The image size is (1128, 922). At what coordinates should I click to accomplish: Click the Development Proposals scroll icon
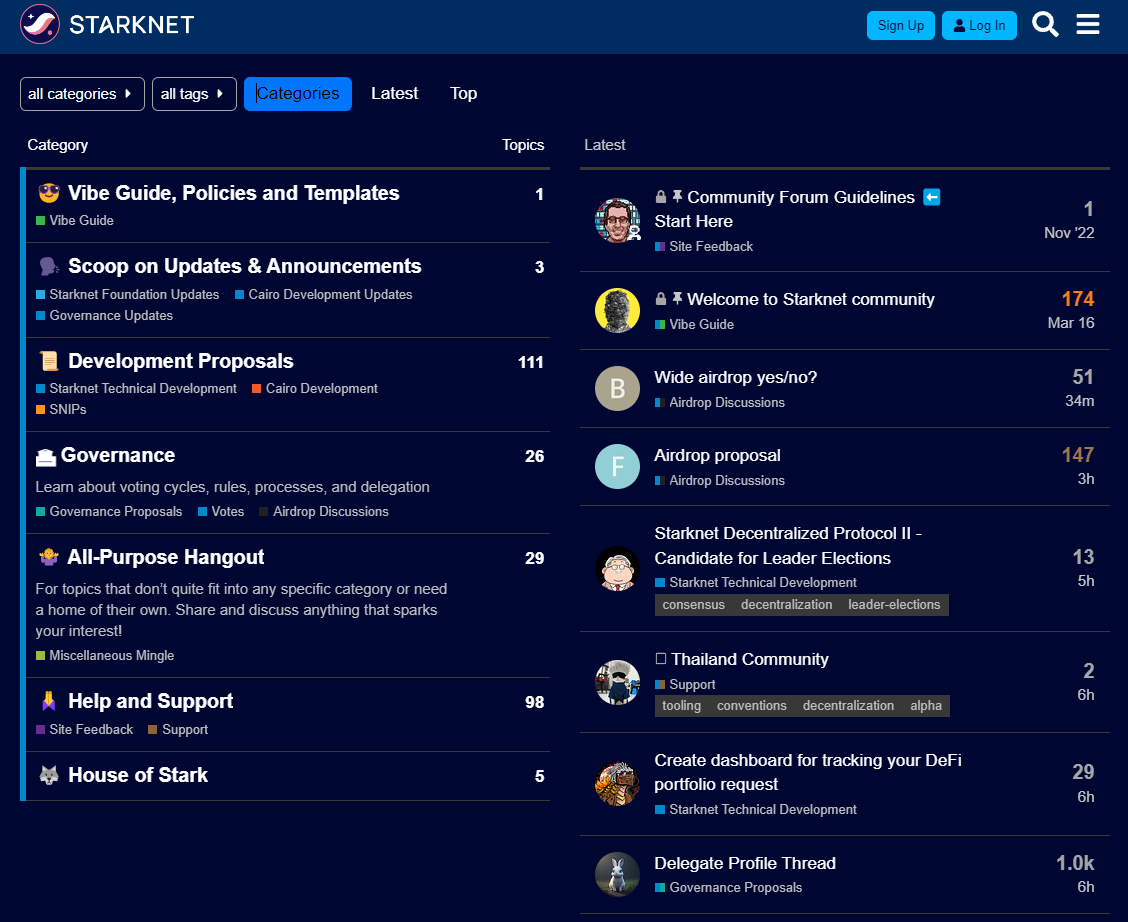[49, 361]
